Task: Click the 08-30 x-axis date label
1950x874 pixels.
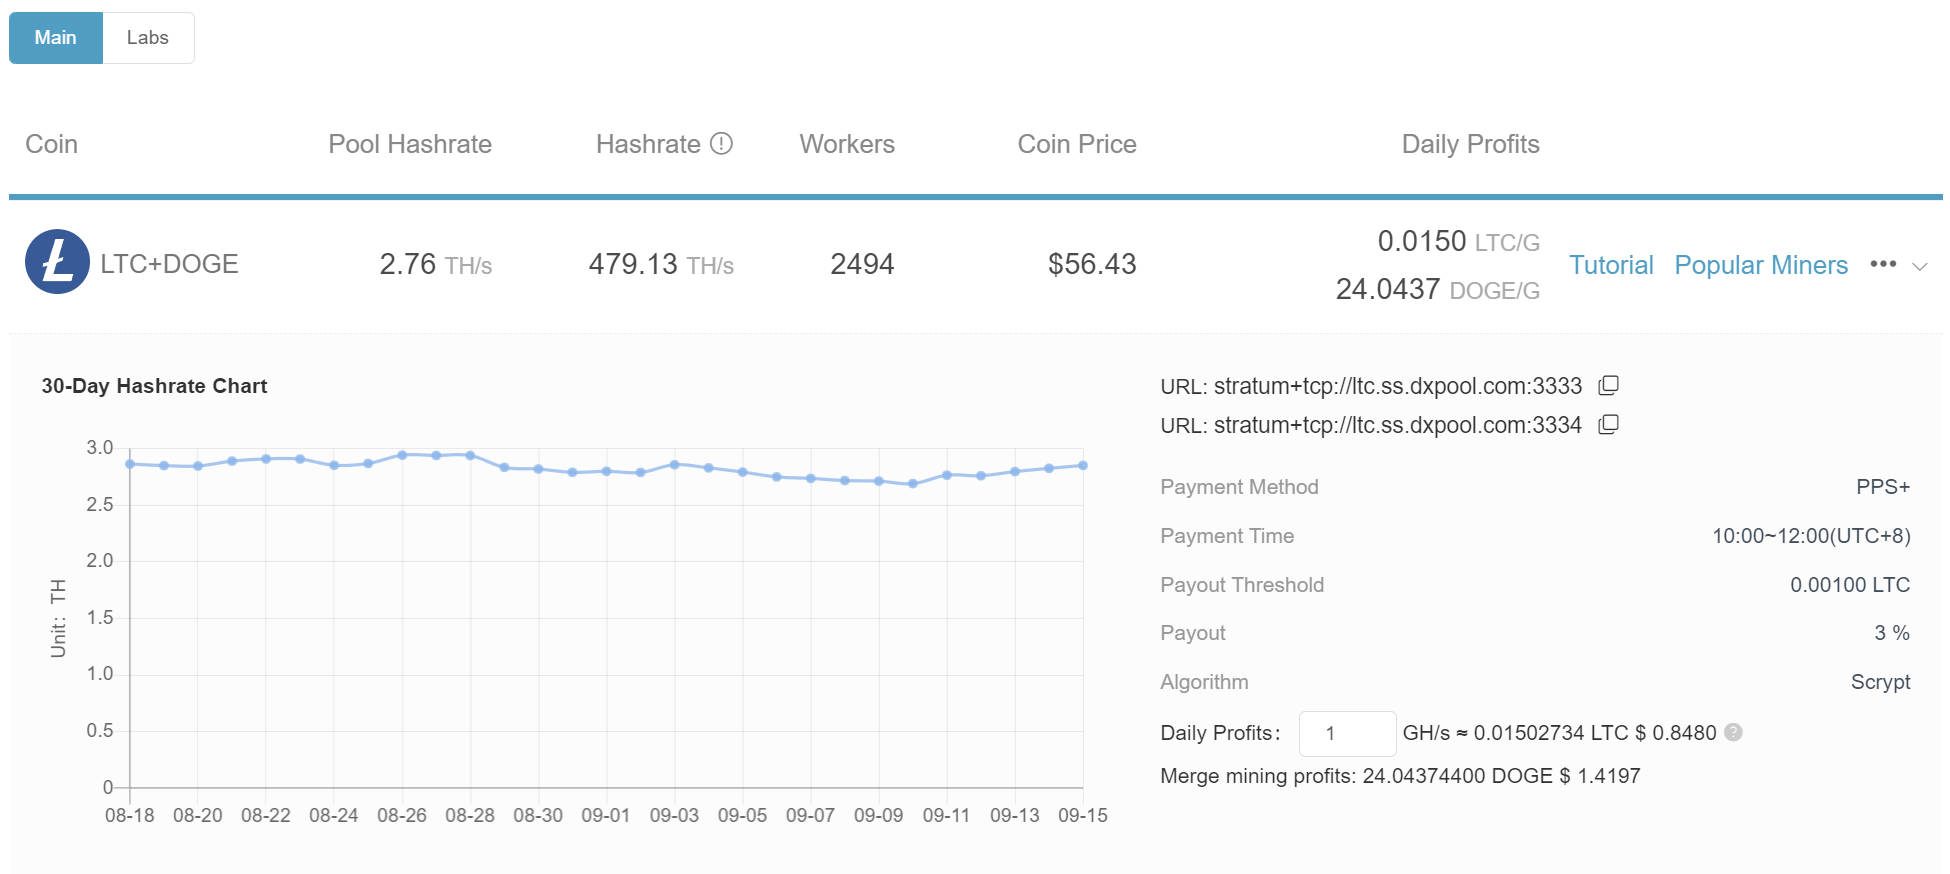Action: coord(538,815)
